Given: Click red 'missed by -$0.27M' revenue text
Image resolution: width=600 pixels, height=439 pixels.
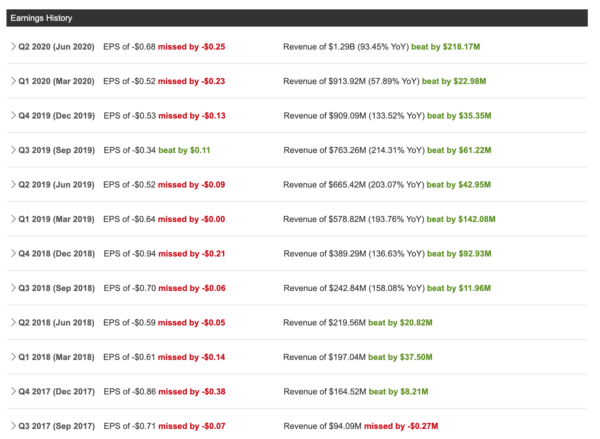Looking at the screenshot, I should click(401, 426).
